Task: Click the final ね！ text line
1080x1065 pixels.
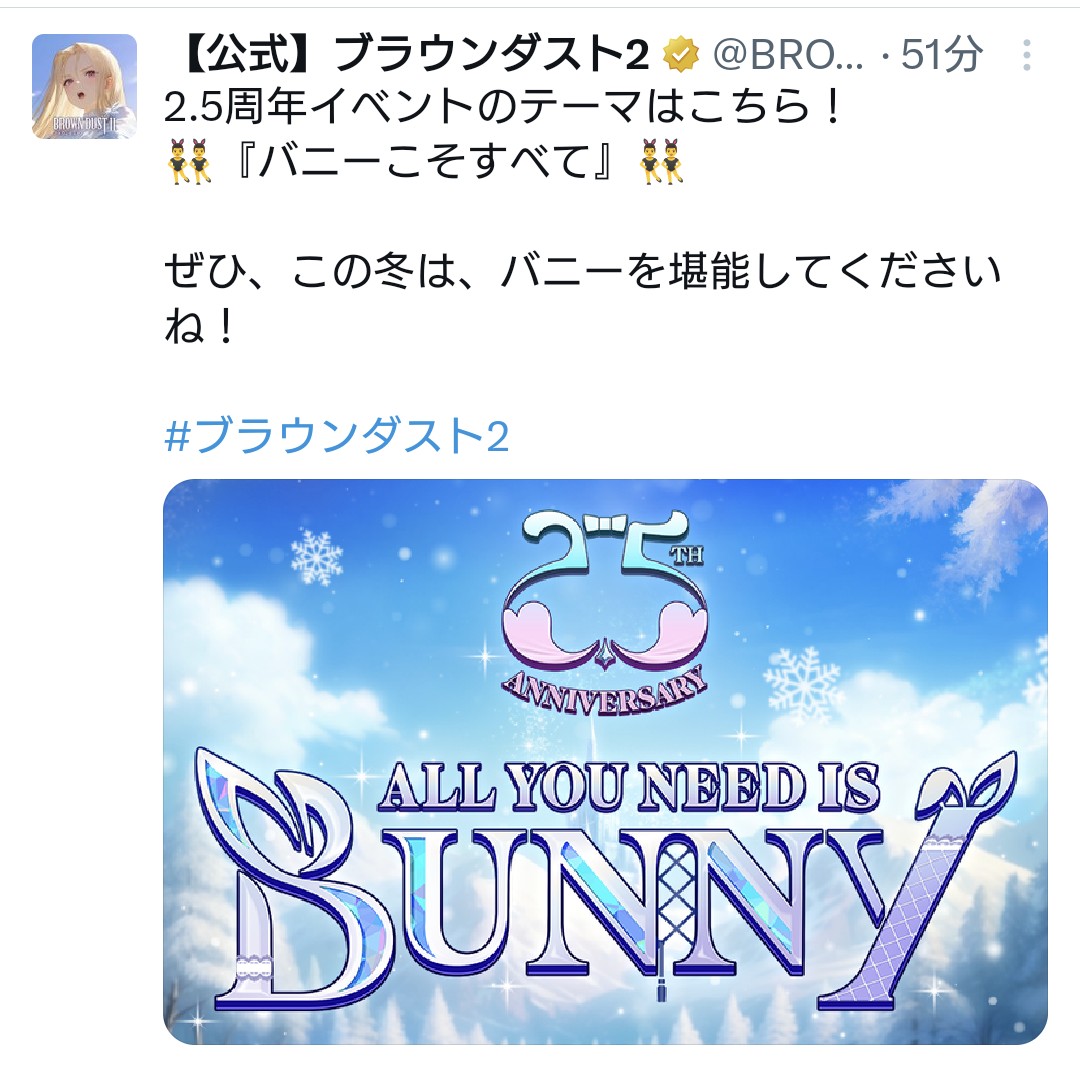Action: pos(200,326)
